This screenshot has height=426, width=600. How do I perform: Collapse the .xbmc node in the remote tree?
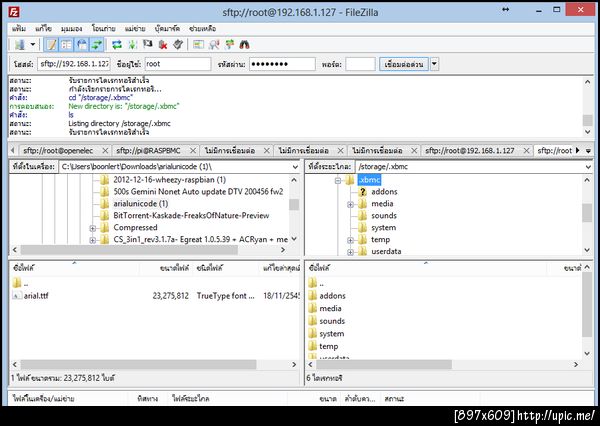338,181
